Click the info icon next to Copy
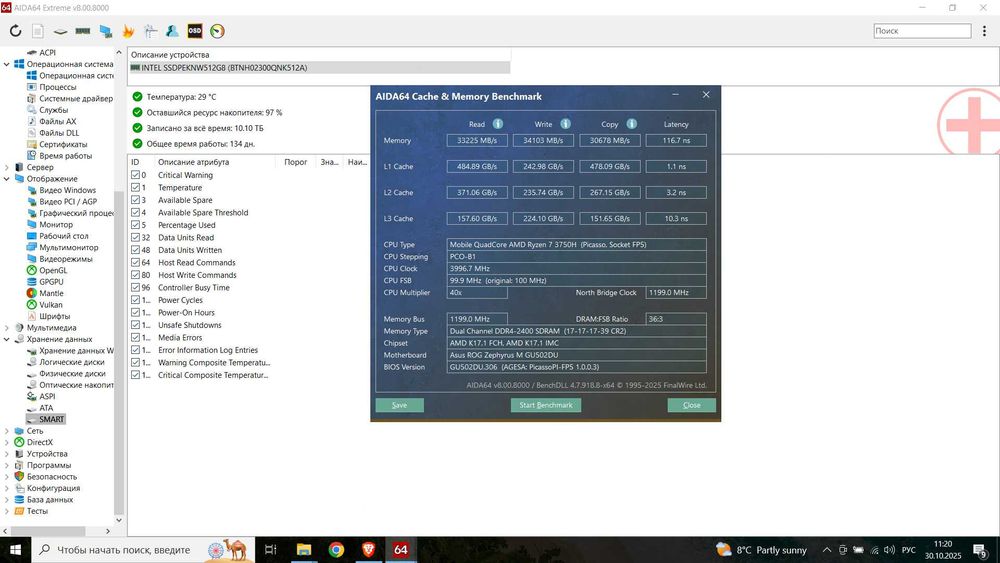The image size is (1000, 563). [631, 124]
